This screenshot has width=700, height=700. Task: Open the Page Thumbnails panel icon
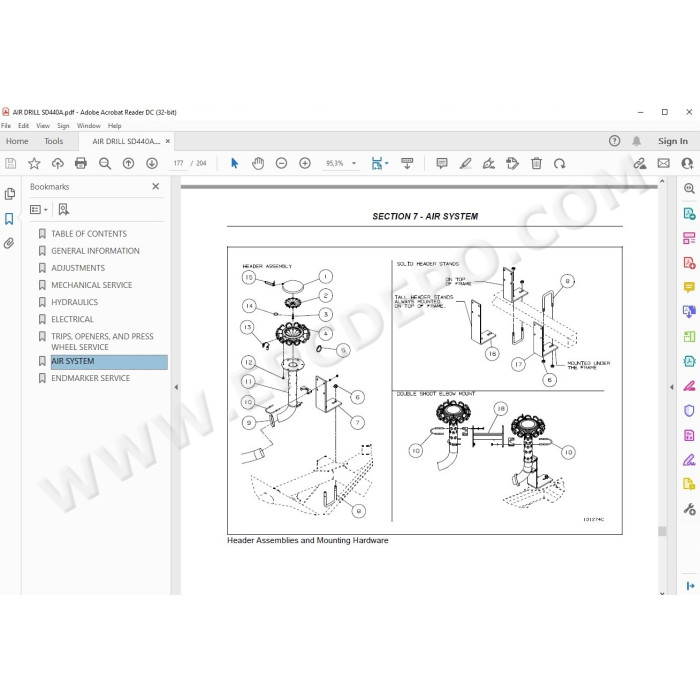[9, 194]
